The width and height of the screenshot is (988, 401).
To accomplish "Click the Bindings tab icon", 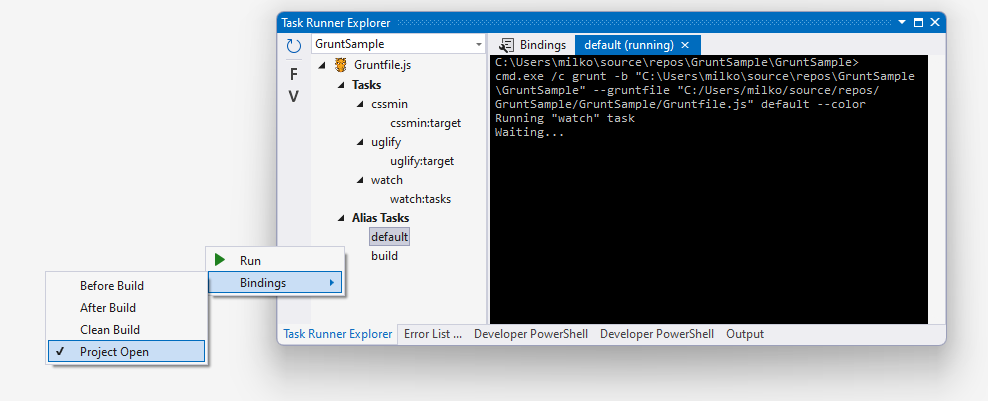I will point(505,45).
